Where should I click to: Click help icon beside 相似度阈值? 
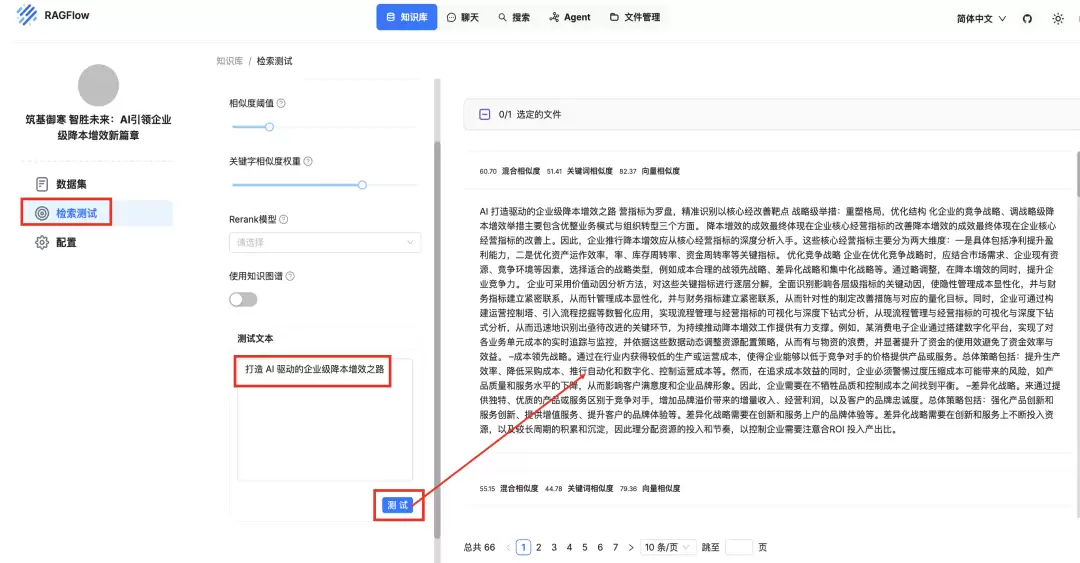(281, 103)
